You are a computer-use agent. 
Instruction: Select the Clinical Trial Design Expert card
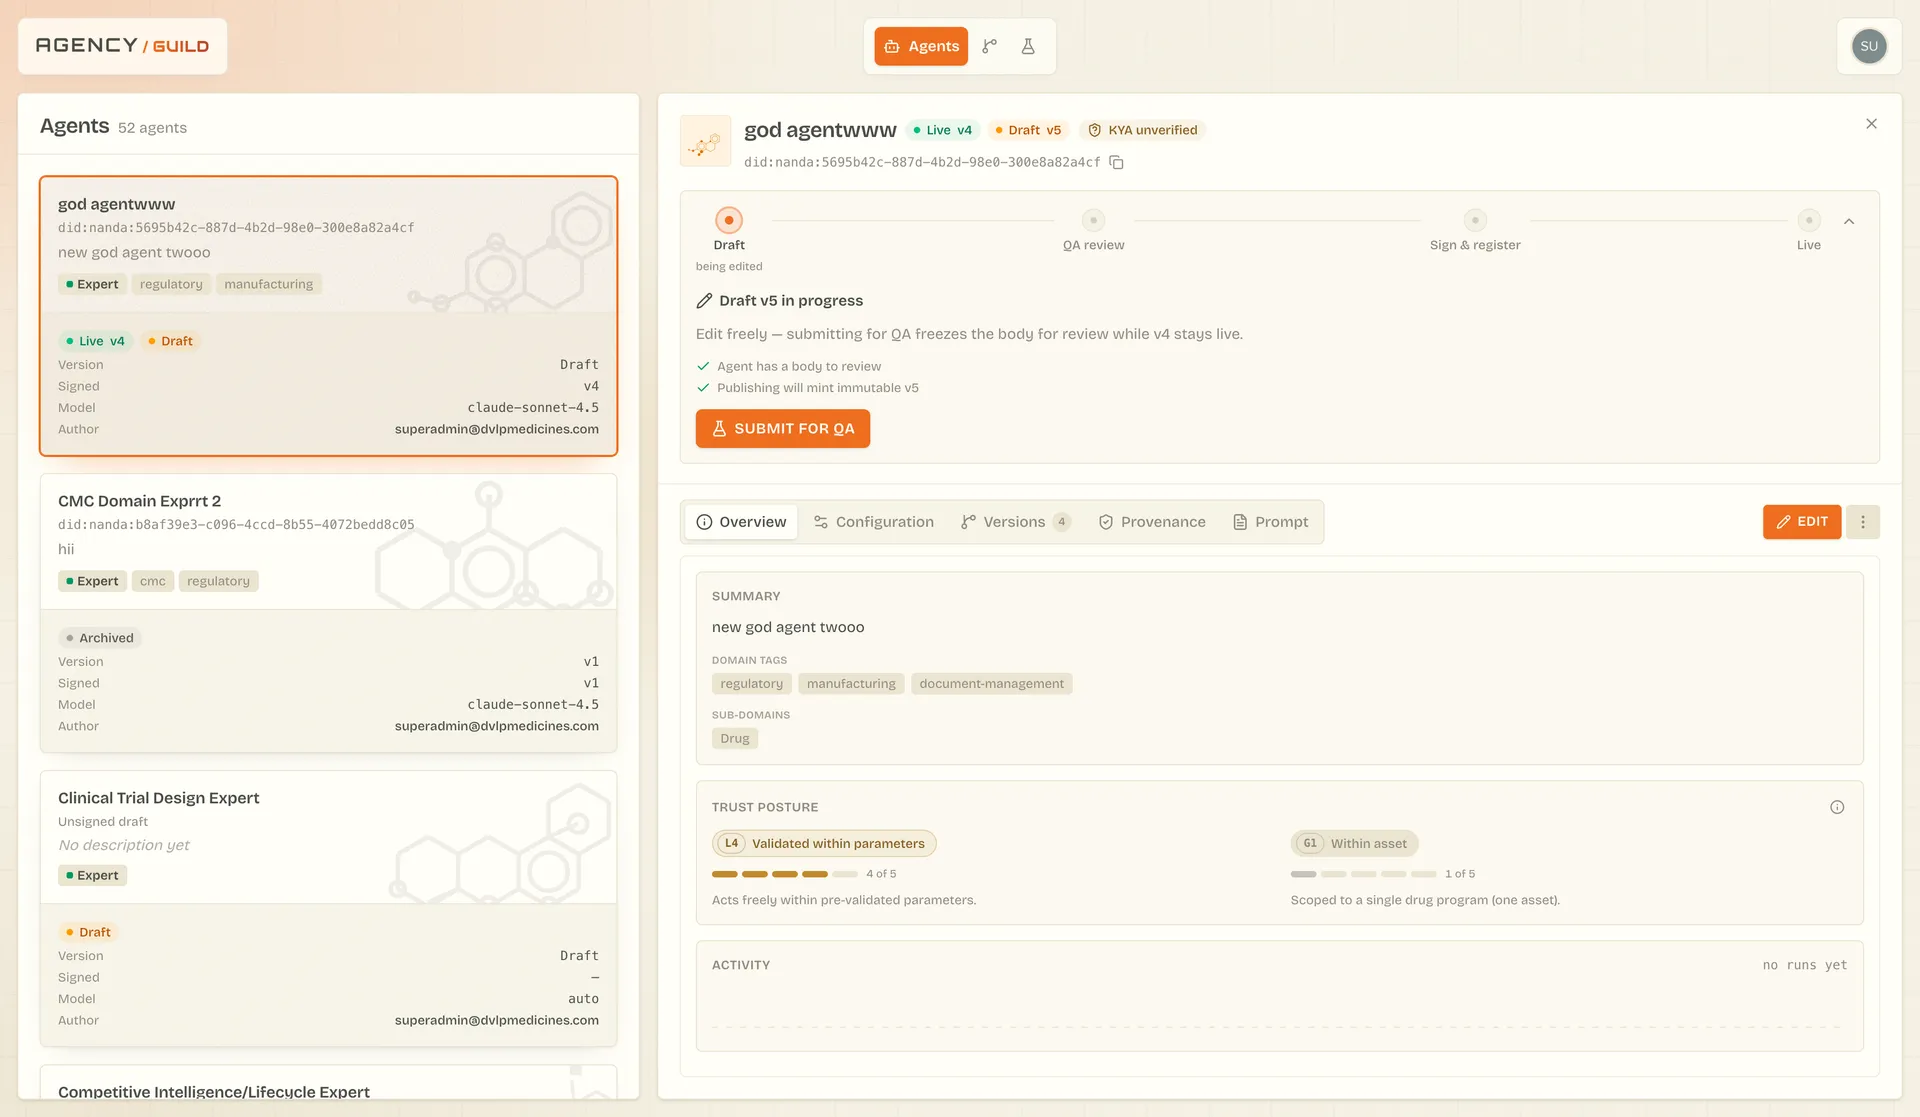pyautogui.click(x=328, y=908)
